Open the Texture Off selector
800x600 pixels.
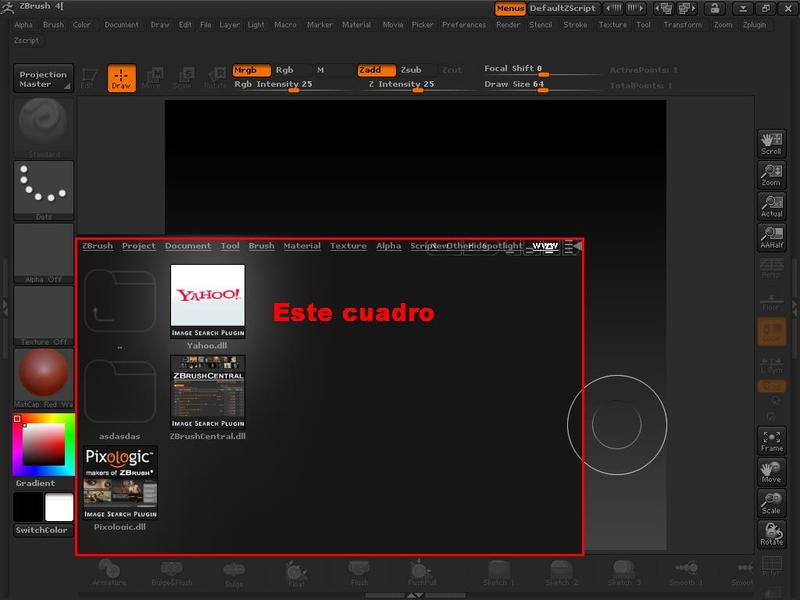tap(43, 316)
